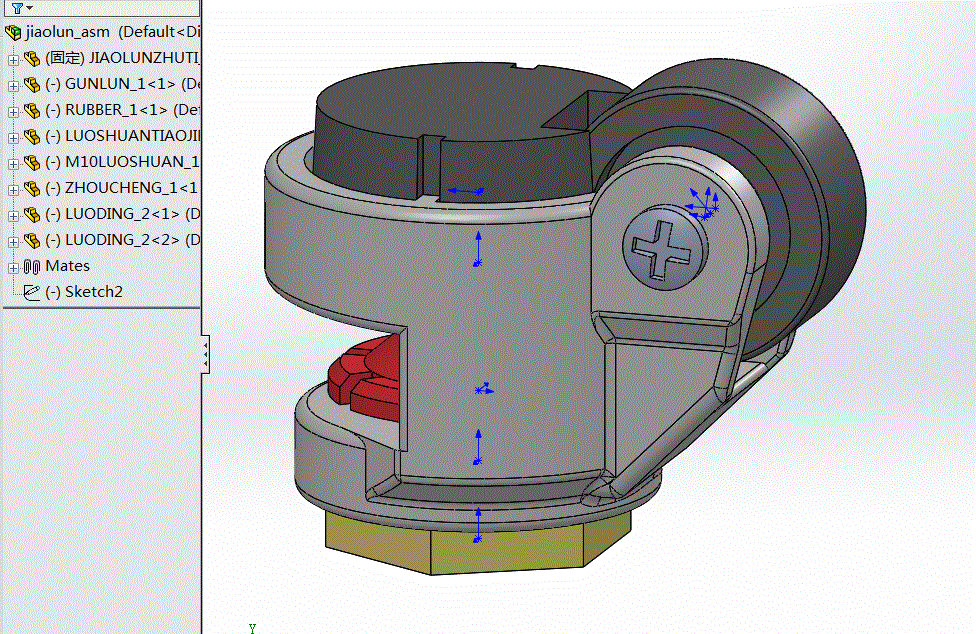Select the jiaolun_asm top-level assembly name
The image size is (976, 634).
68,32
